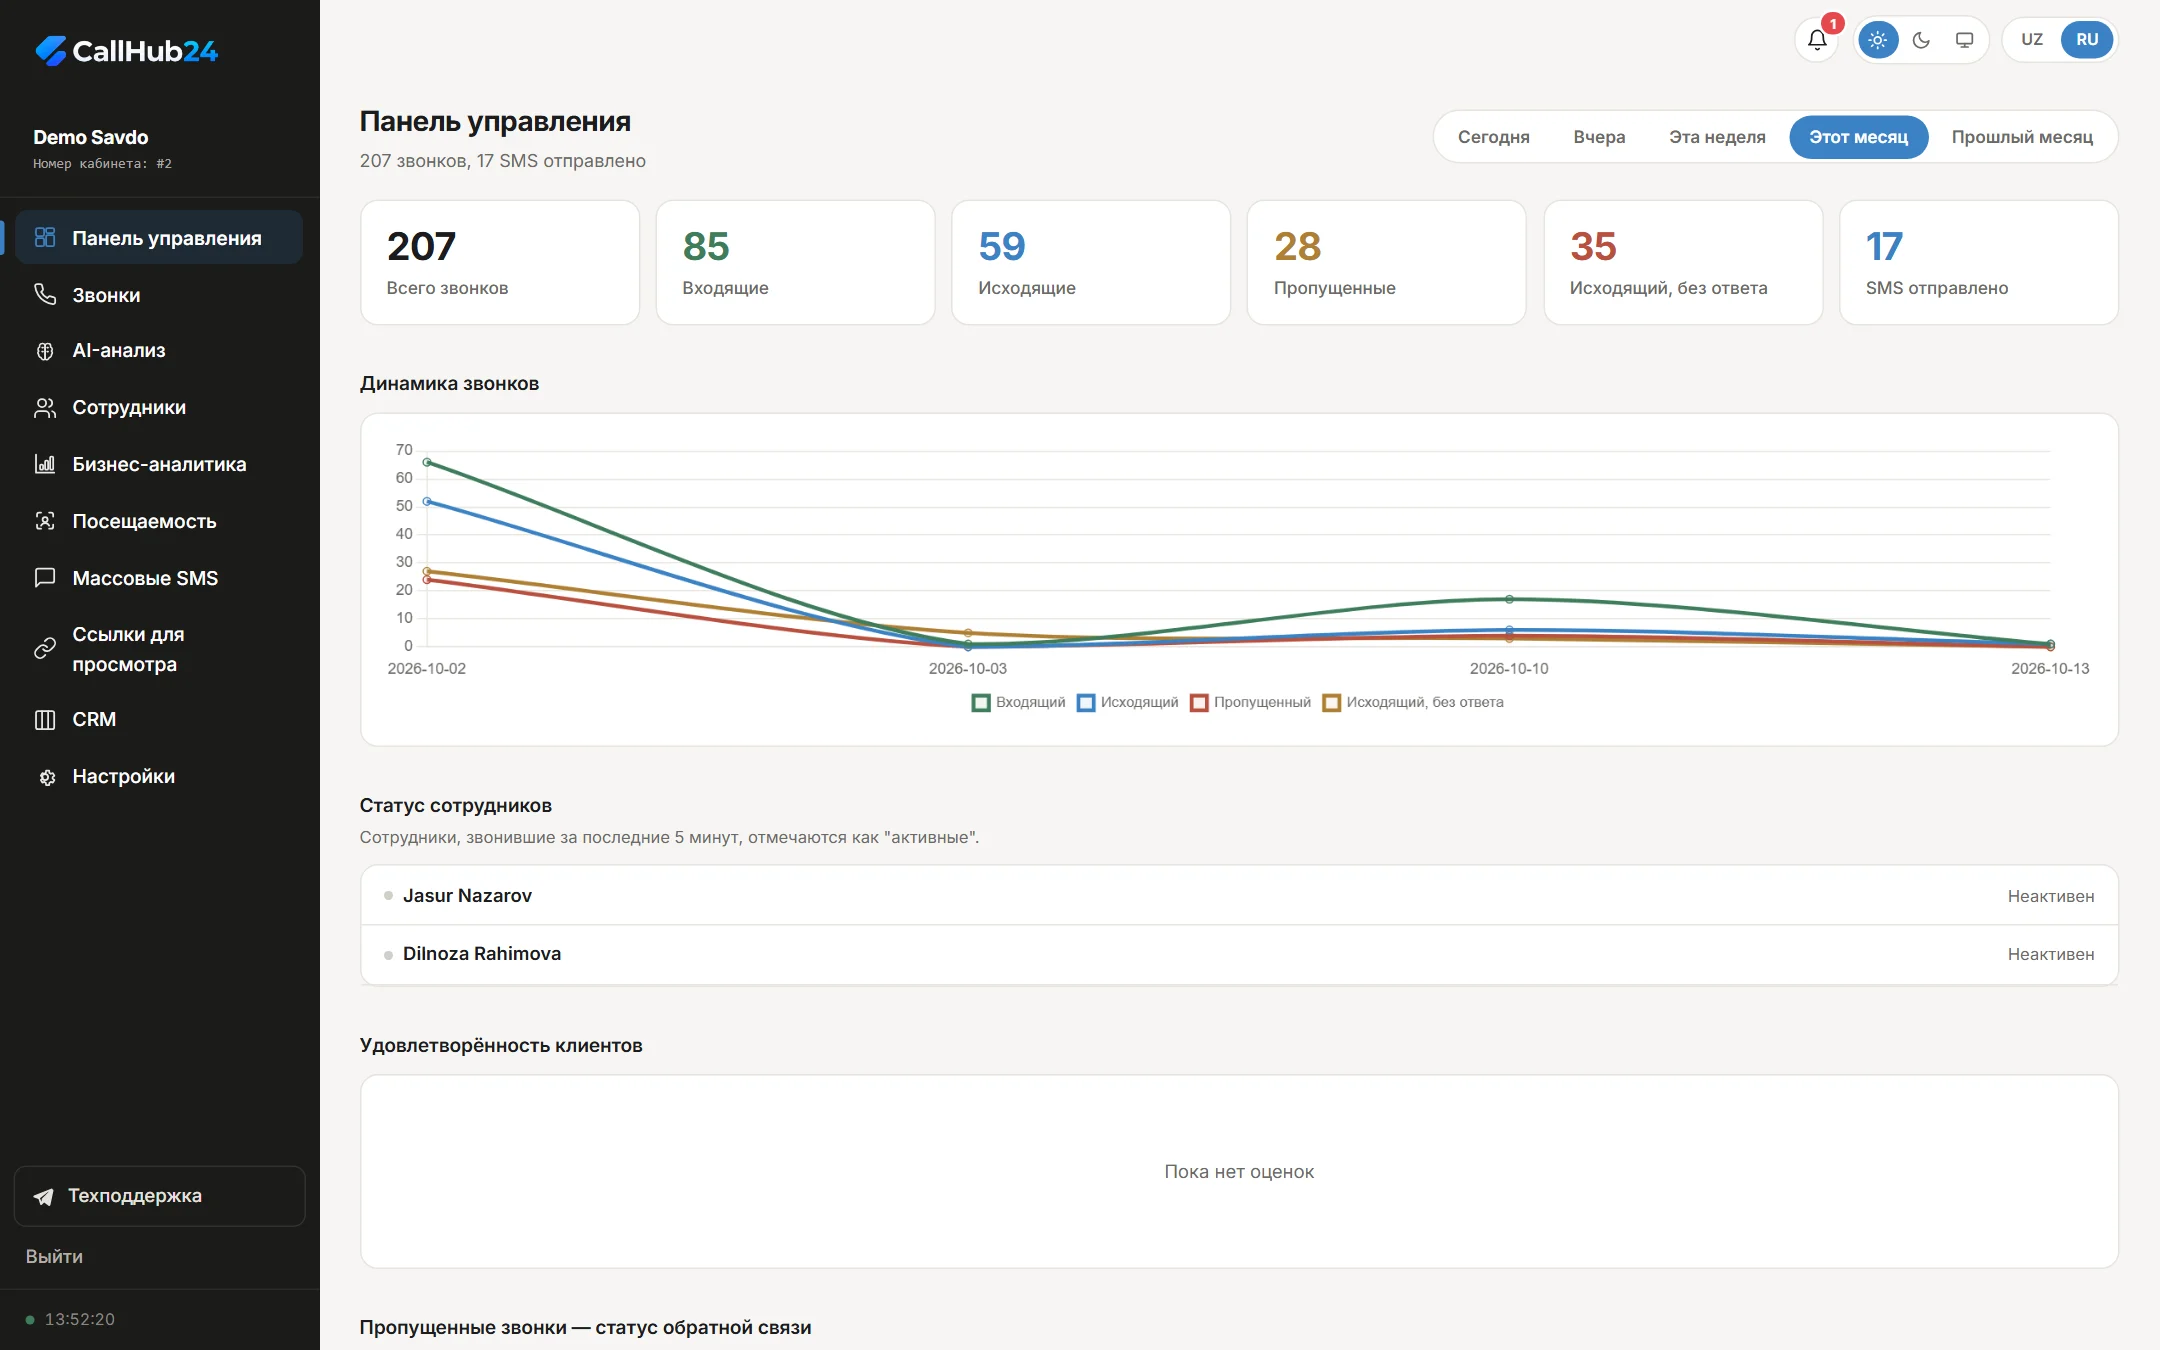Screen dimensions: 2160x1350
Task: Open Настройки gear icon
Action: [x=45, y=777]
